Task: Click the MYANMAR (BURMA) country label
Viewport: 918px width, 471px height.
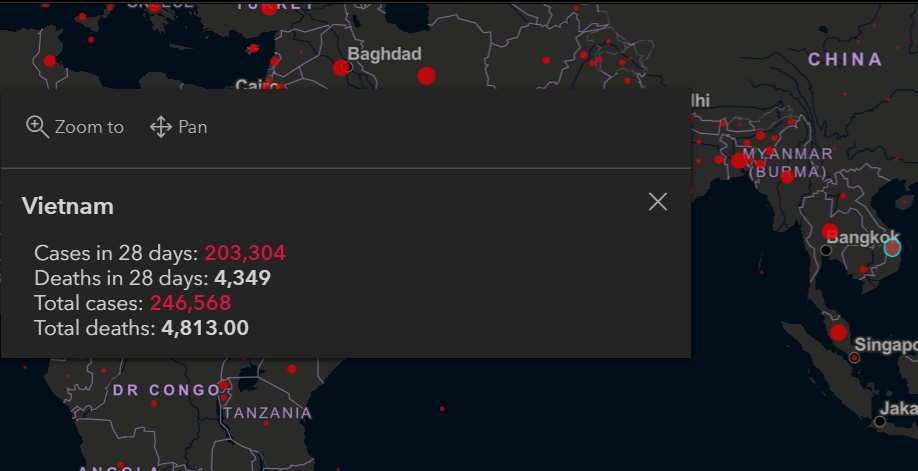Action: click(788, 163)
